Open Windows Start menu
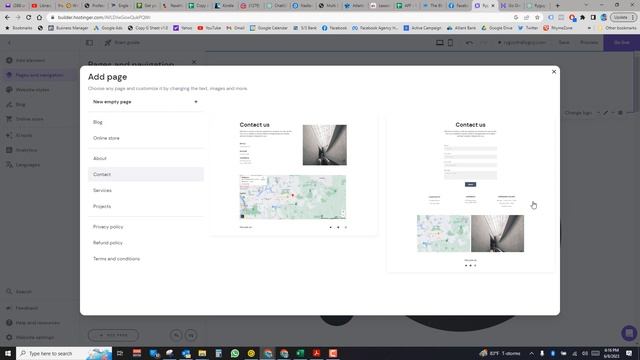The width and height of the screenshot is (640, 360). pos(8,353)
